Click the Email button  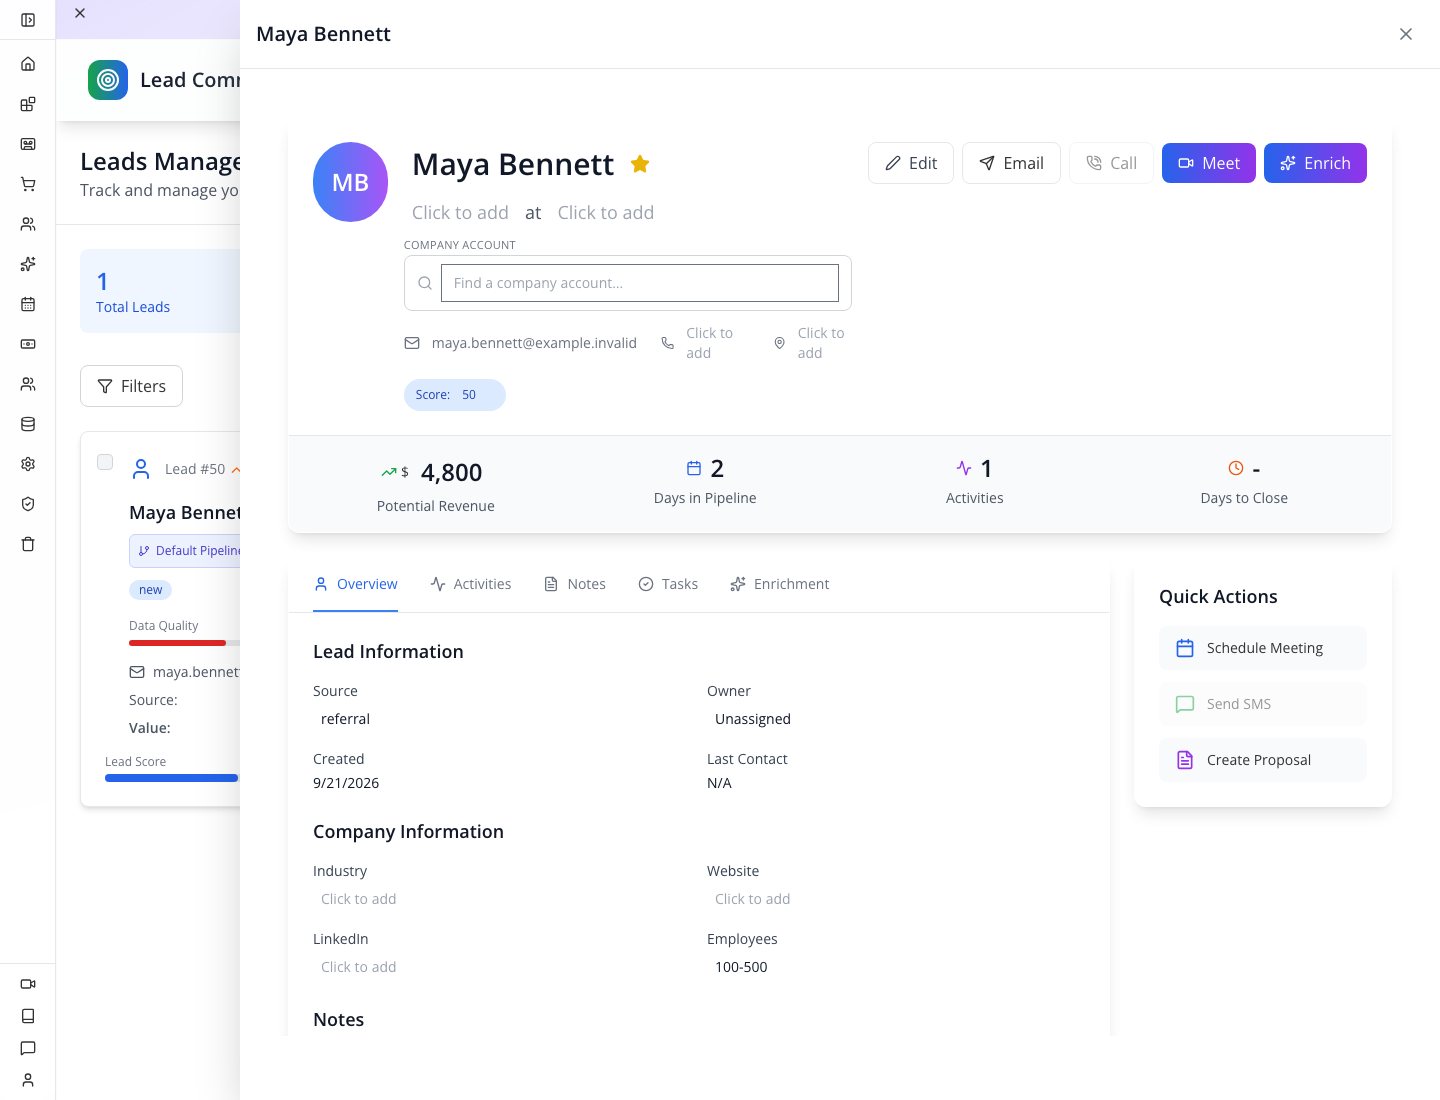tap(1011, 163)
